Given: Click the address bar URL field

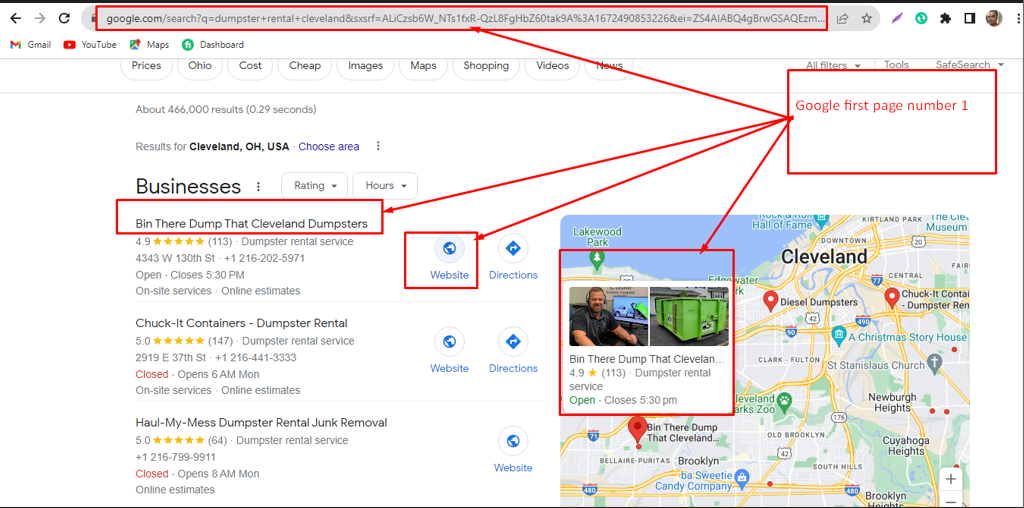Looking at the screenshot, I should (x=465, y=18).
